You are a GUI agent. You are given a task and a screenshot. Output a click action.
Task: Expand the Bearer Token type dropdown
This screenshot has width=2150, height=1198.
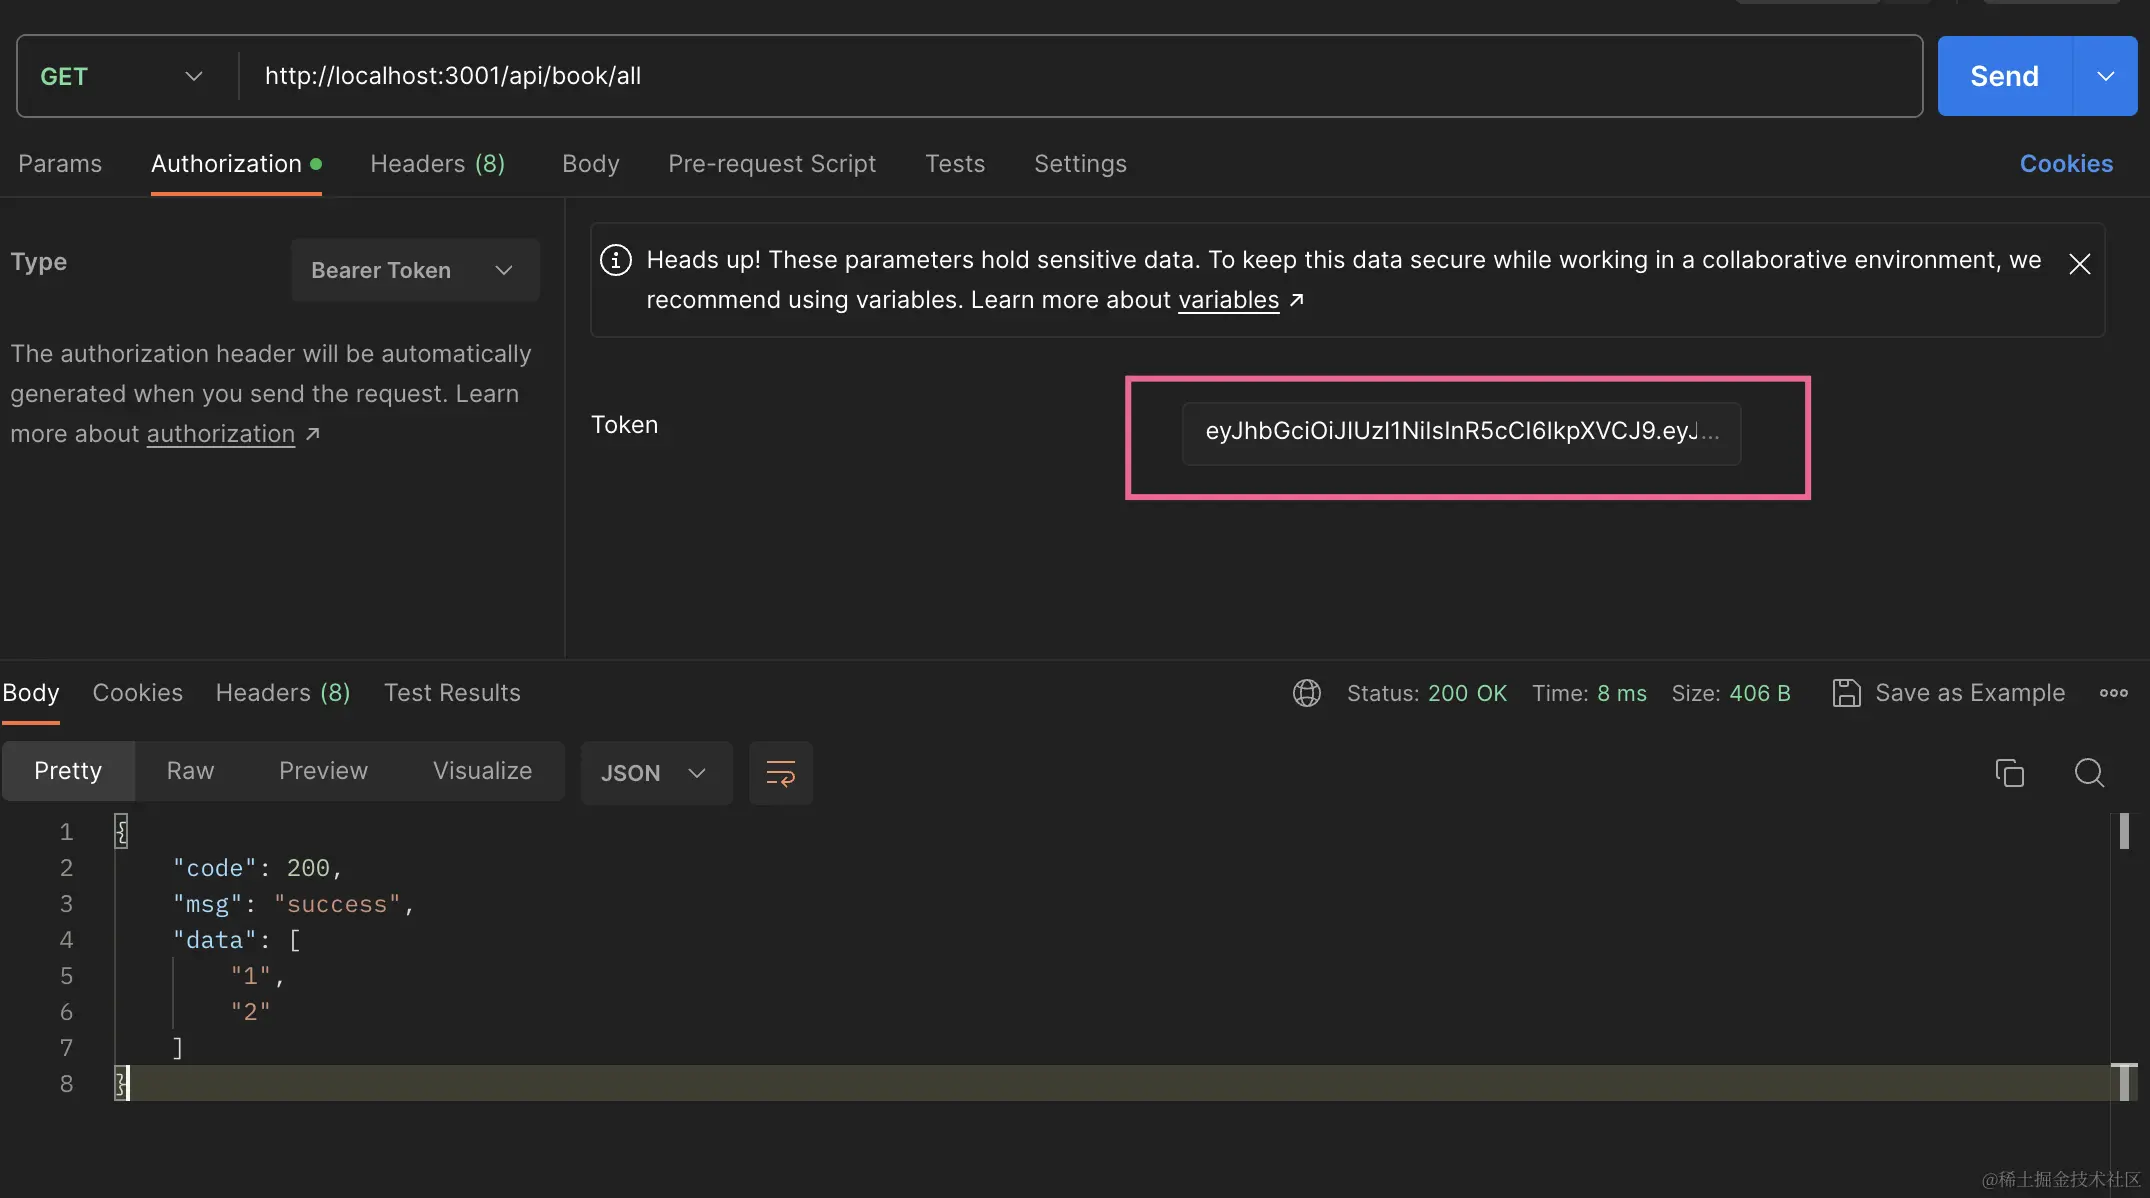415,270
